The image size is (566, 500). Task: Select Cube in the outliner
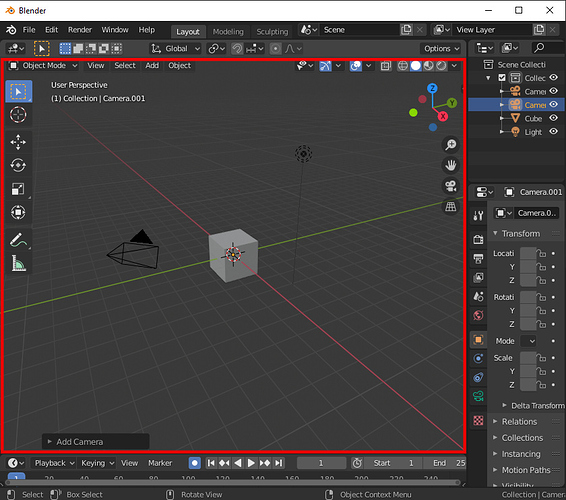[x=533, y=118]
